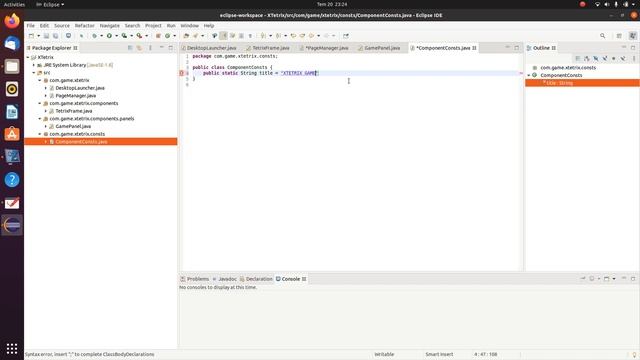Toggle Hide Fields in Outline

point(596,58)
